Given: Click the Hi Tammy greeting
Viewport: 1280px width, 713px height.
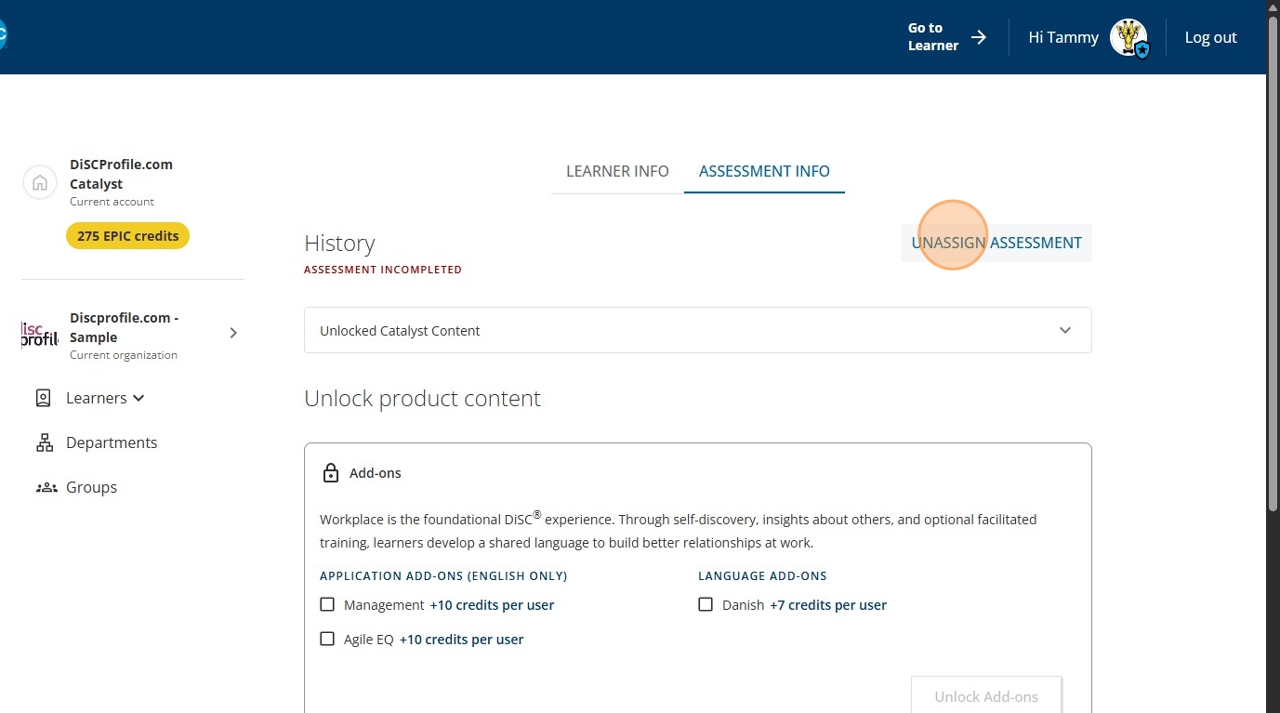Looking at the screenshot, I should pyautogui.click(x=1063, y=37).
